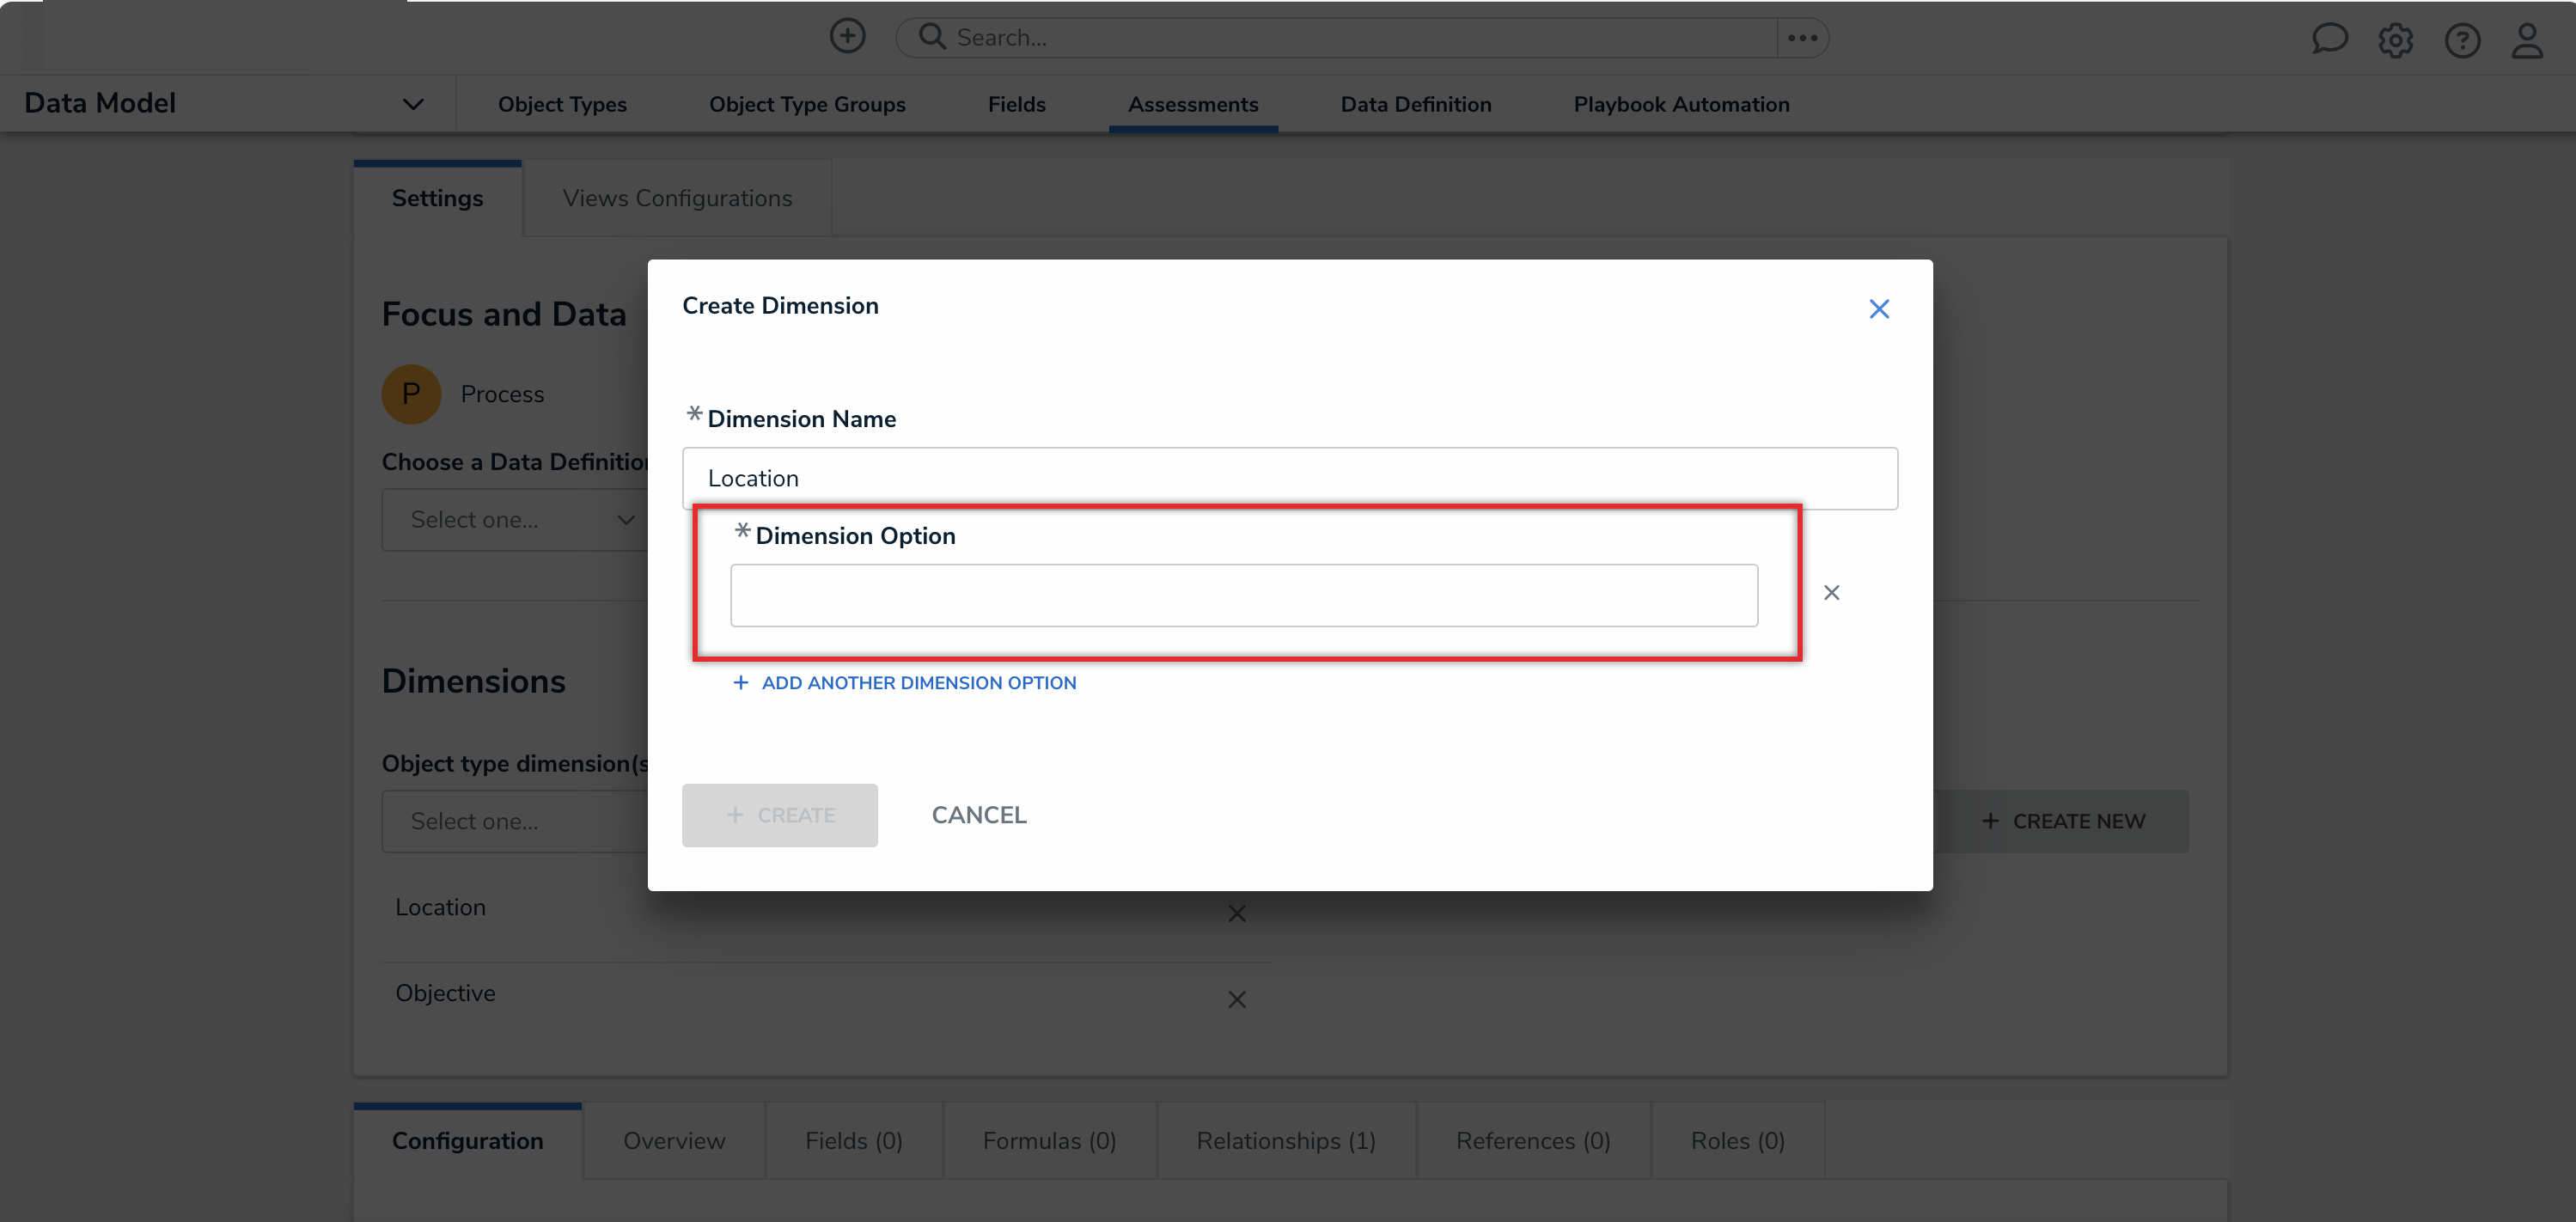The width and height of the screenshot is (2576, 1222).
Task: Click the Dimension Name input showing Location
Action: click(1288, 478)
